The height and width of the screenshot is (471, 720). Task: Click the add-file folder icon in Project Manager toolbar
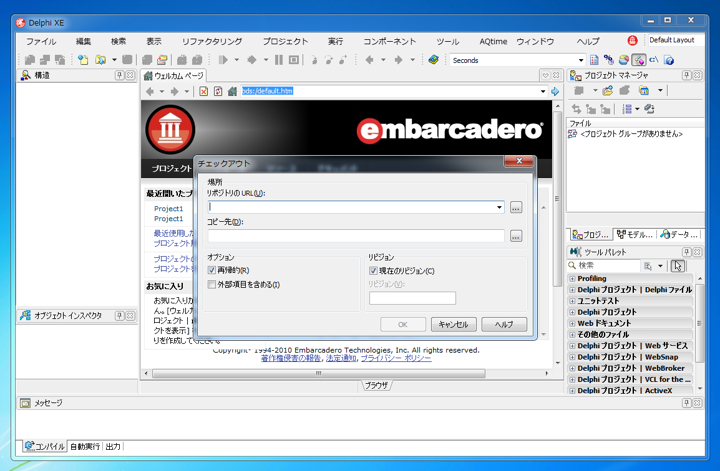pos(608,90)
